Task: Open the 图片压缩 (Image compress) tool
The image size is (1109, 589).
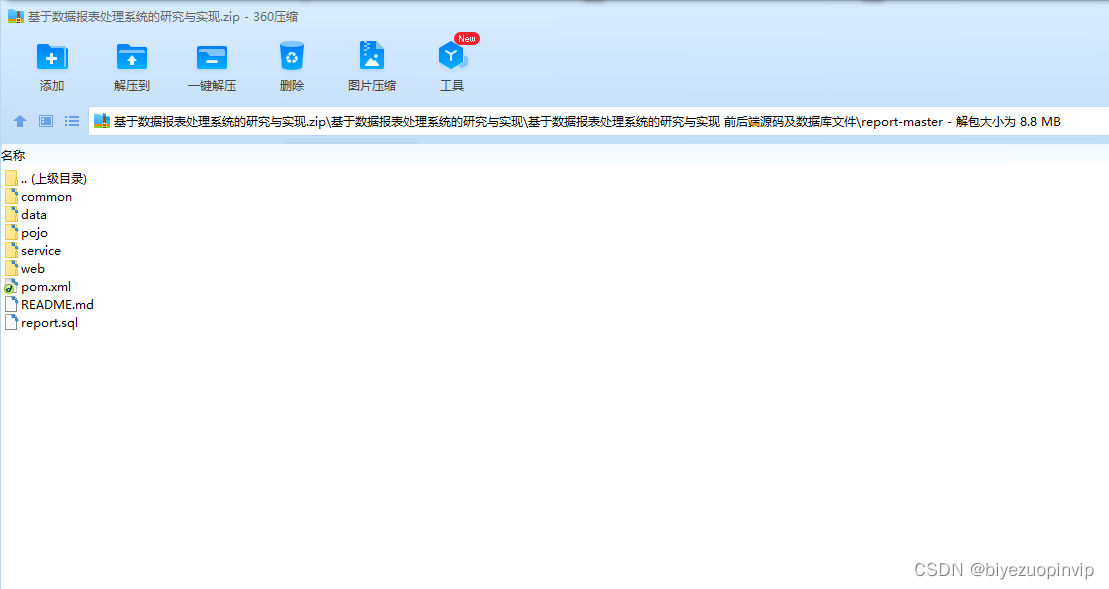Action: 372,57
